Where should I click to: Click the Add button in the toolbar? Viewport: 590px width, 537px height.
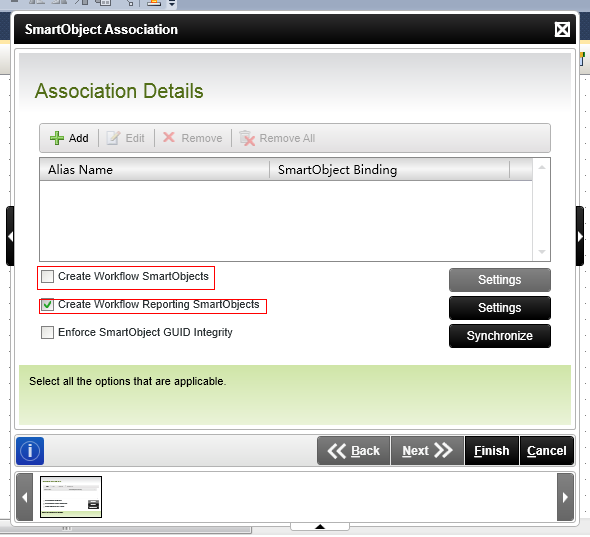[69, 138]
